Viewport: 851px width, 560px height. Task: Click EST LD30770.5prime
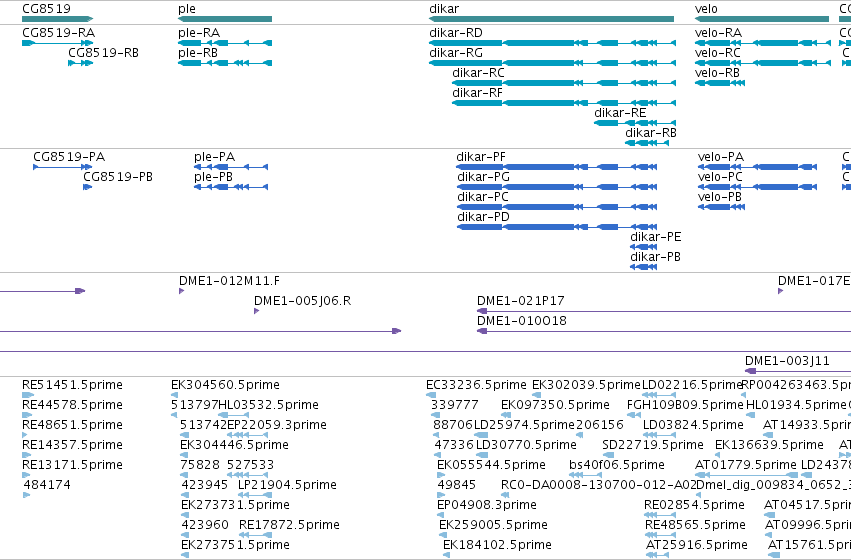click(x=484, y=455)
